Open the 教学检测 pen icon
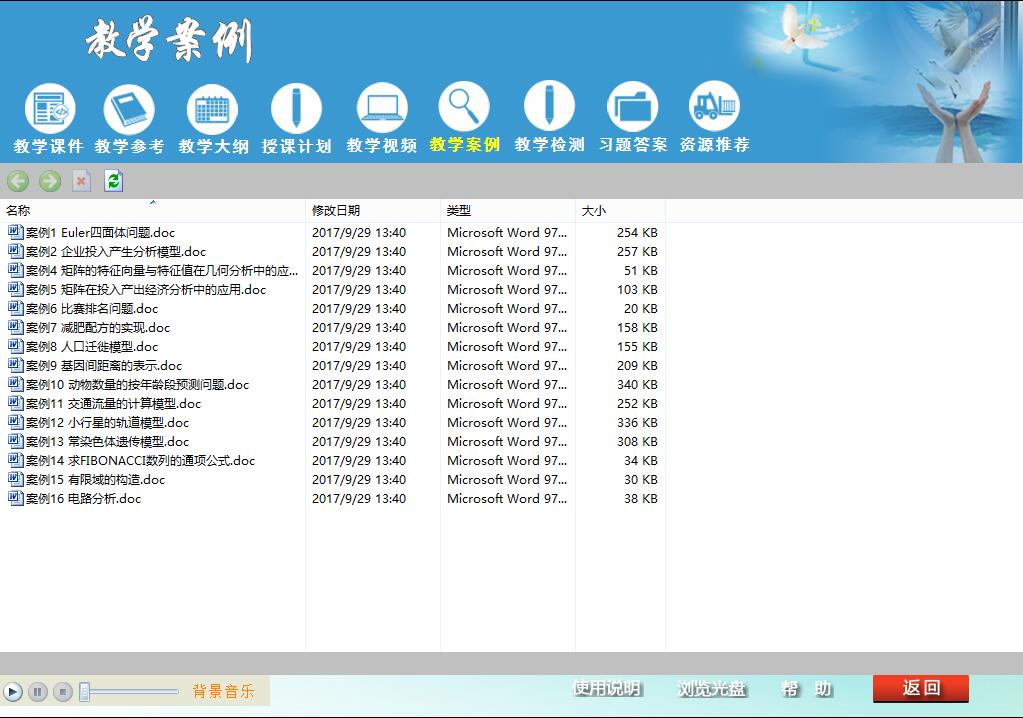Viewport: 1023px width, 718px height. click(549, 106)
